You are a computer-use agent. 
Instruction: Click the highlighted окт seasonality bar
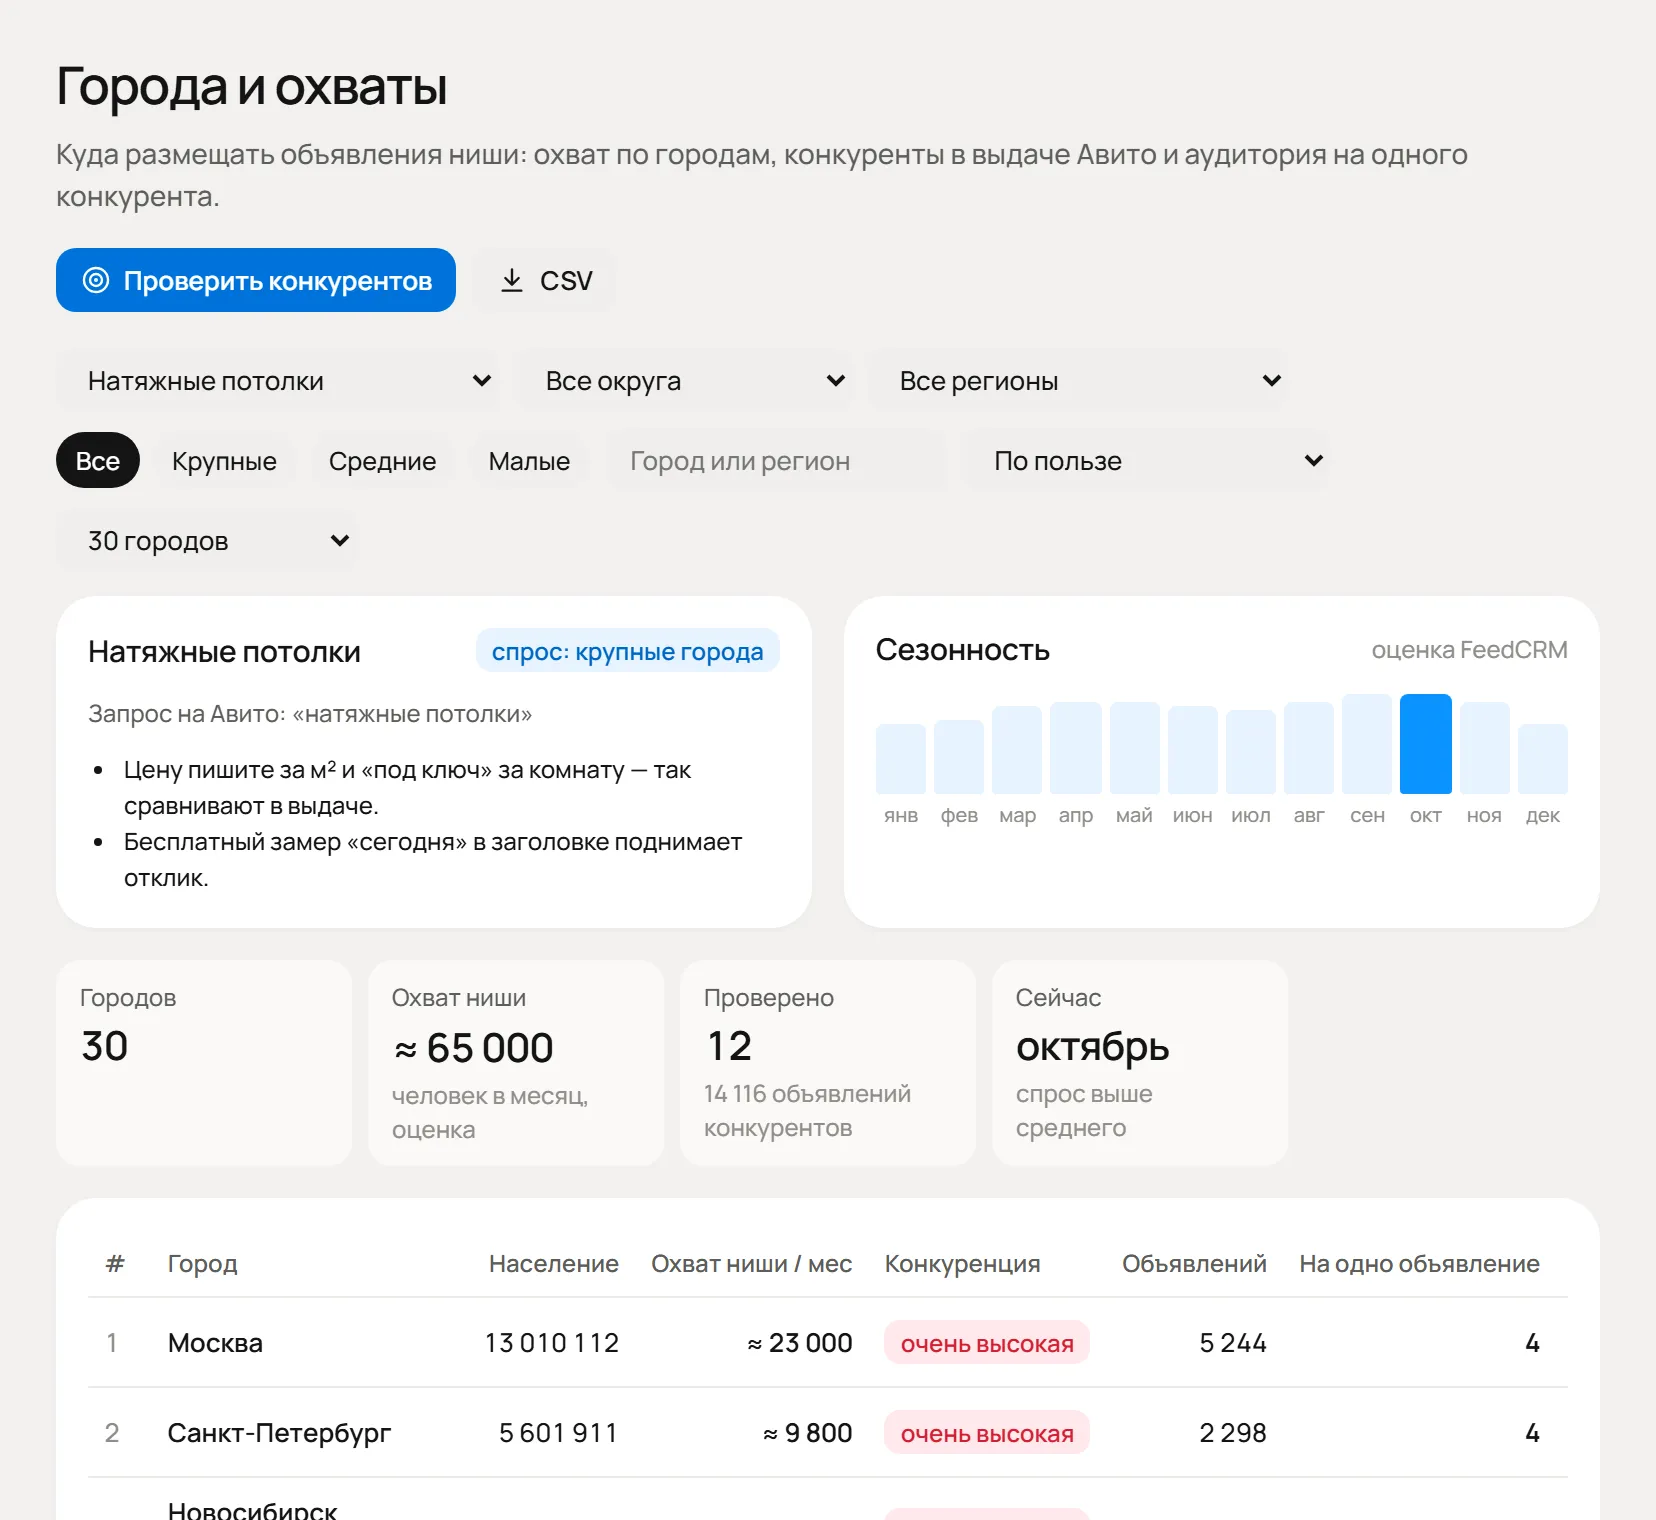tap(1426, 744)
